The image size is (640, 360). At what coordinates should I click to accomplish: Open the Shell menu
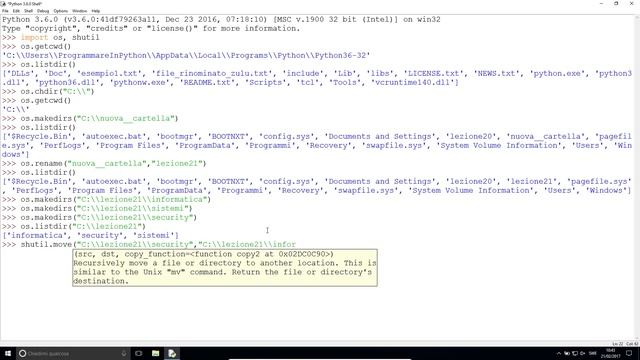[28, 11]
